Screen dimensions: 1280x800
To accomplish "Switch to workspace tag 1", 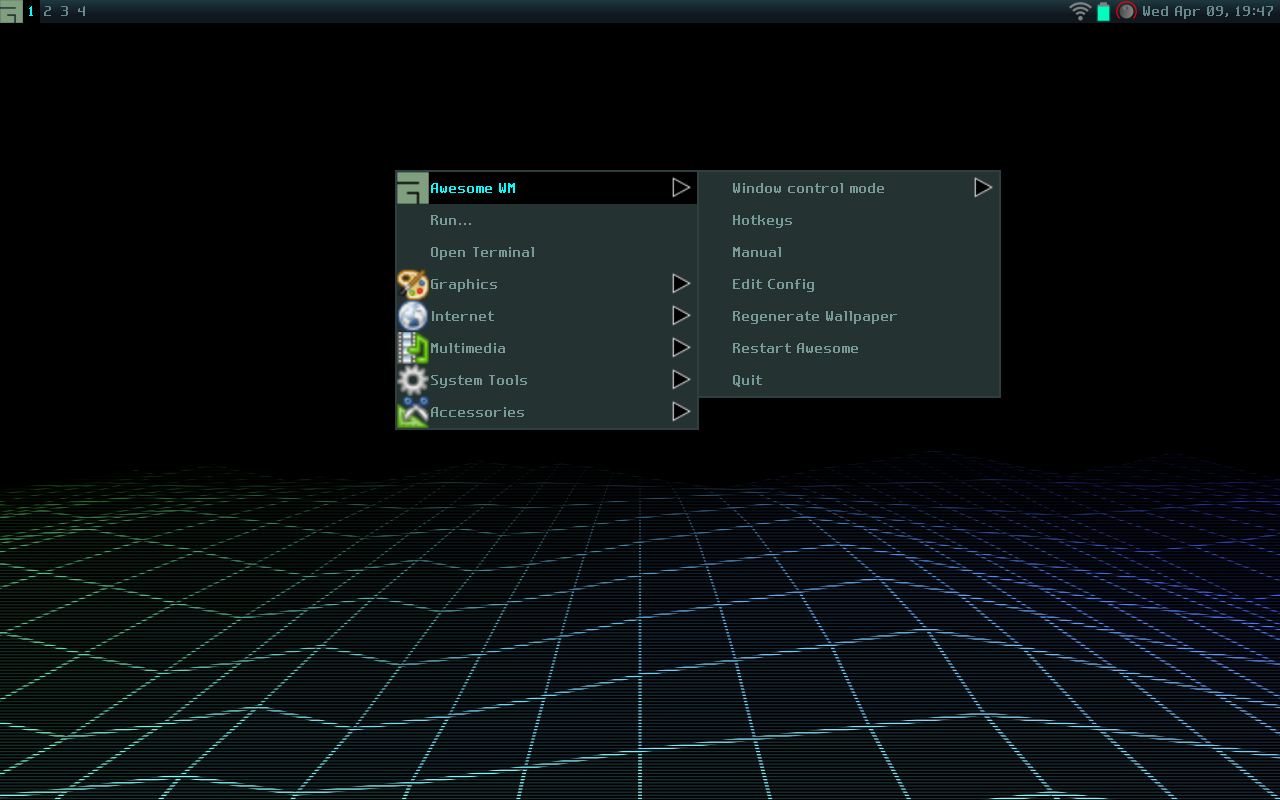I will [31, 12].
